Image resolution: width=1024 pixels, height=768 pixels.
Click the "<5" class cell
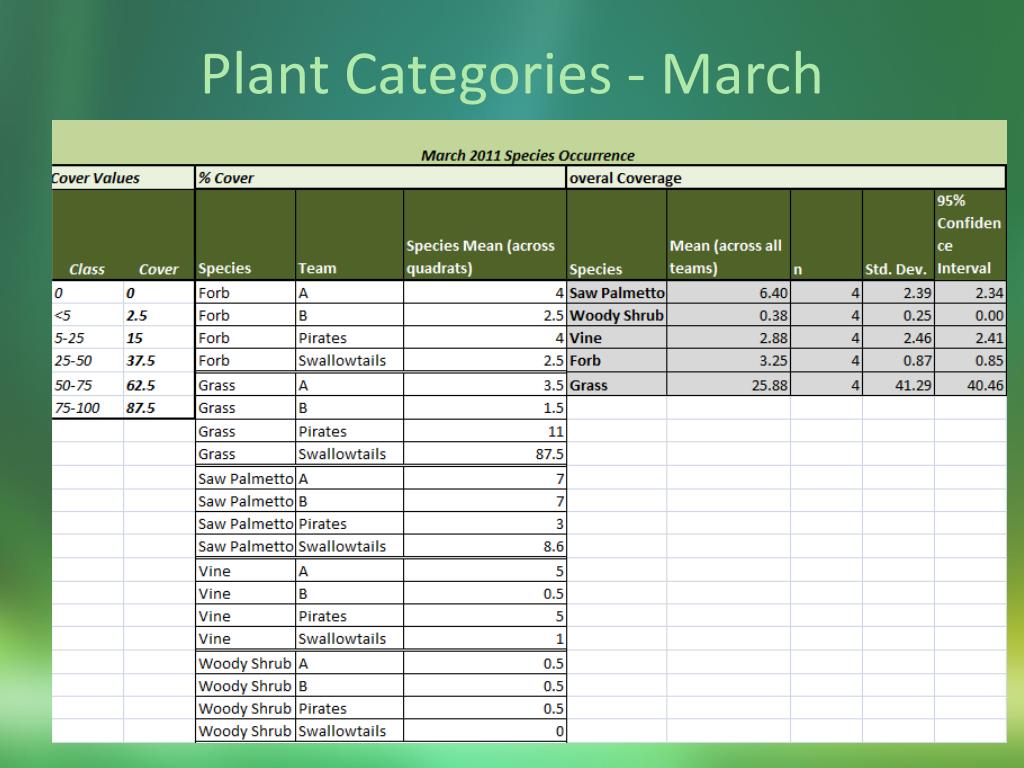pos(63,315)
